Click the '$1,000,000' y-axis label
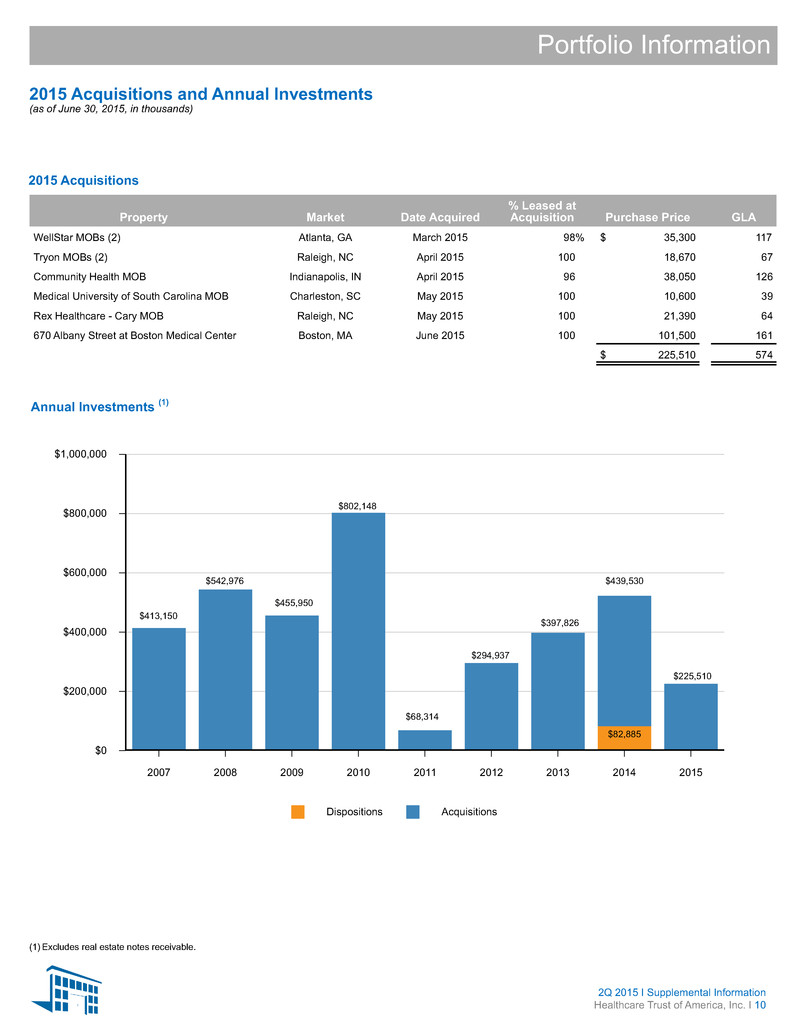This screenshot has width=799, height=1034. pos(80,454)
